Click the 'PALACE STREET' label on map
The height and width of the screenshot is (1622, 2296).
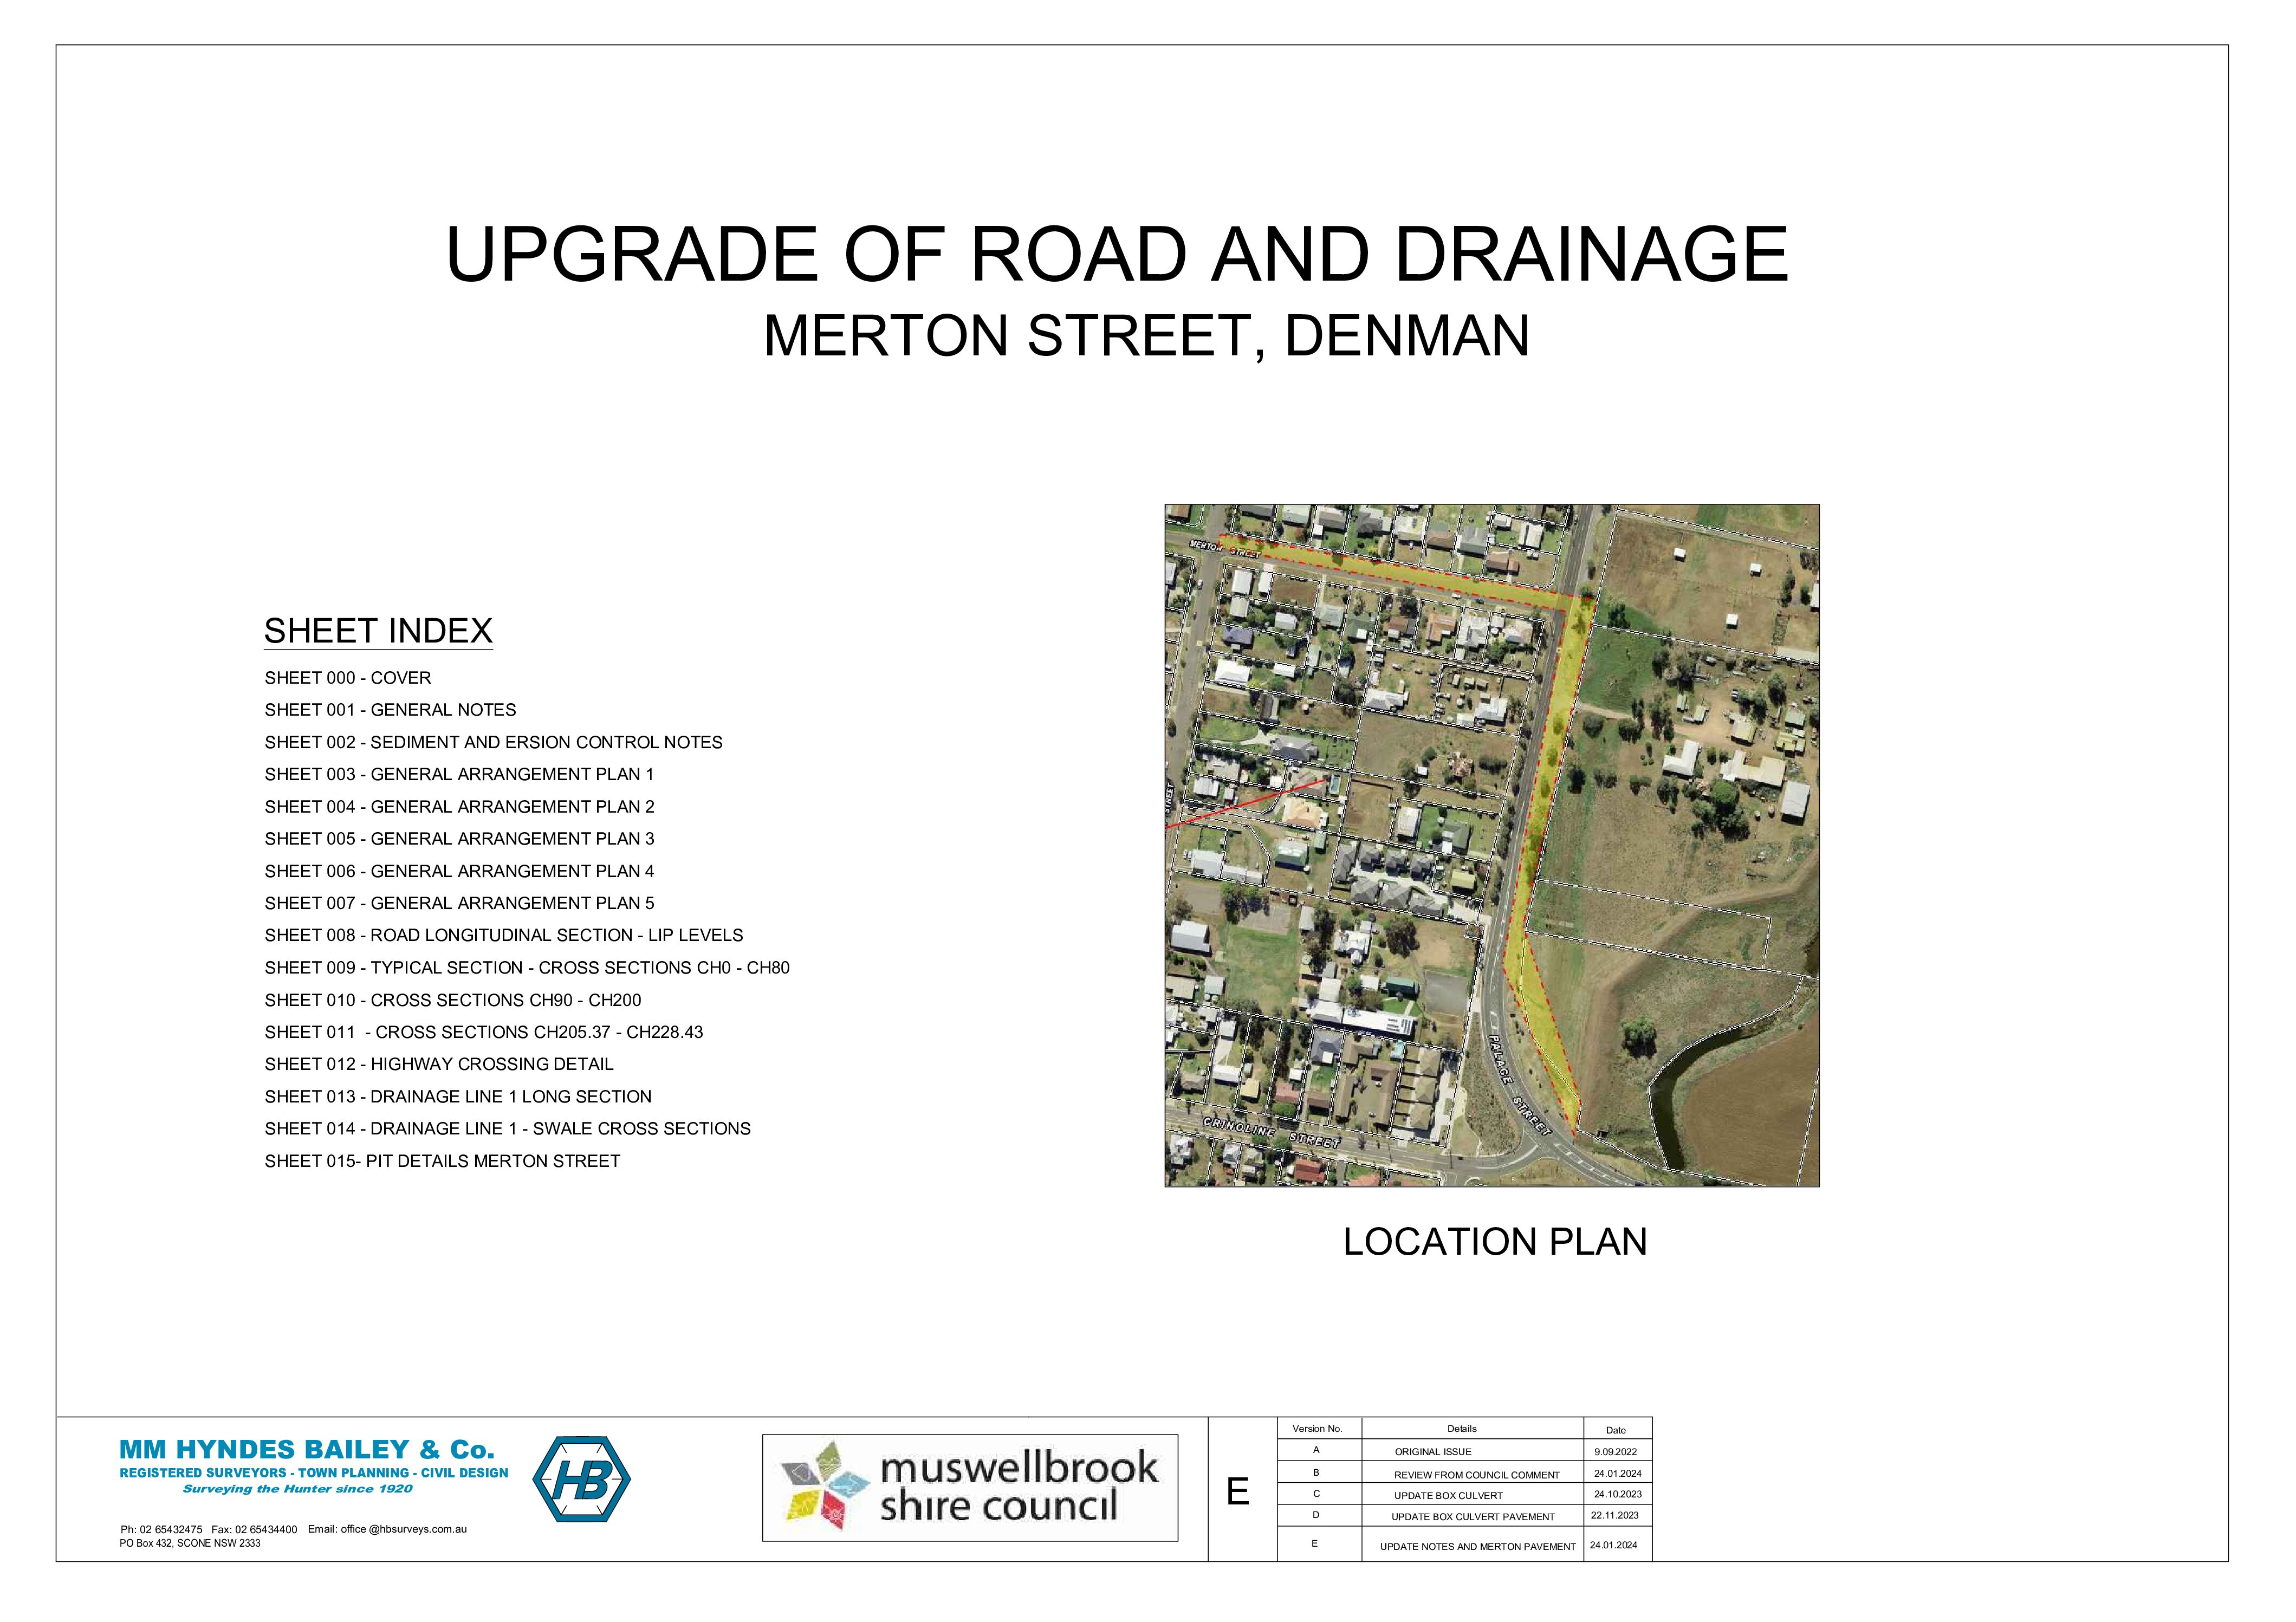pyautogui.click(x=1521, y=1086)
